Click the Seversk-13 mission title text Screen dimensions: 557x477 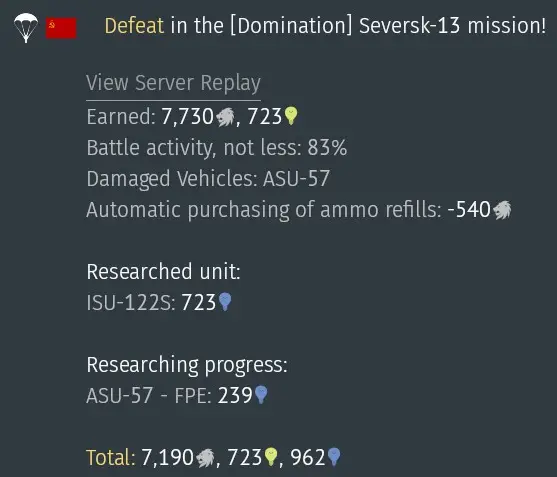[x=452, y=26]
